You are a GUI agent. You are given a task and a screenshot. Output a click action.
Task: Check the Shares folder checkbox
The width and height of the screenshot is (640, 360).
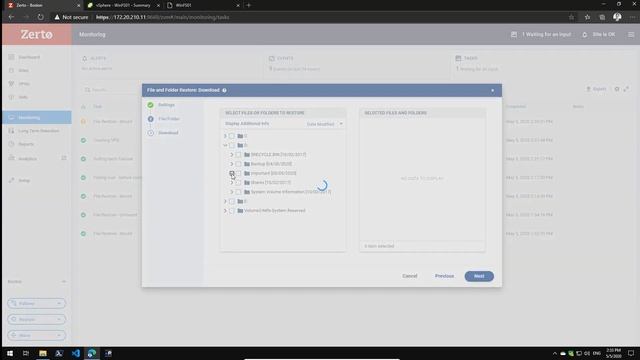click(x=238, y=182)
